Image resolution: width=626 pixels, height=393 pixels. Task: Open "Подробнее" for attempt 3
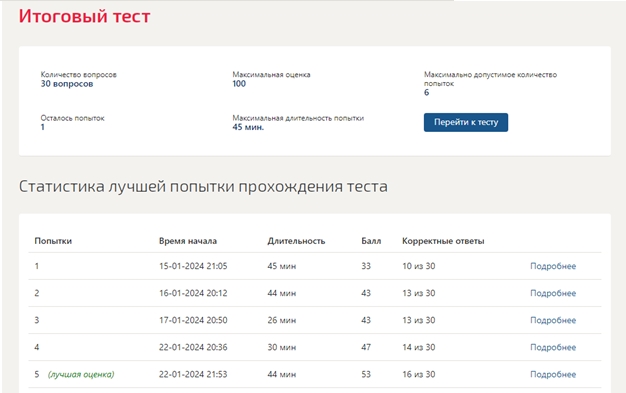(x=553, y=320)
